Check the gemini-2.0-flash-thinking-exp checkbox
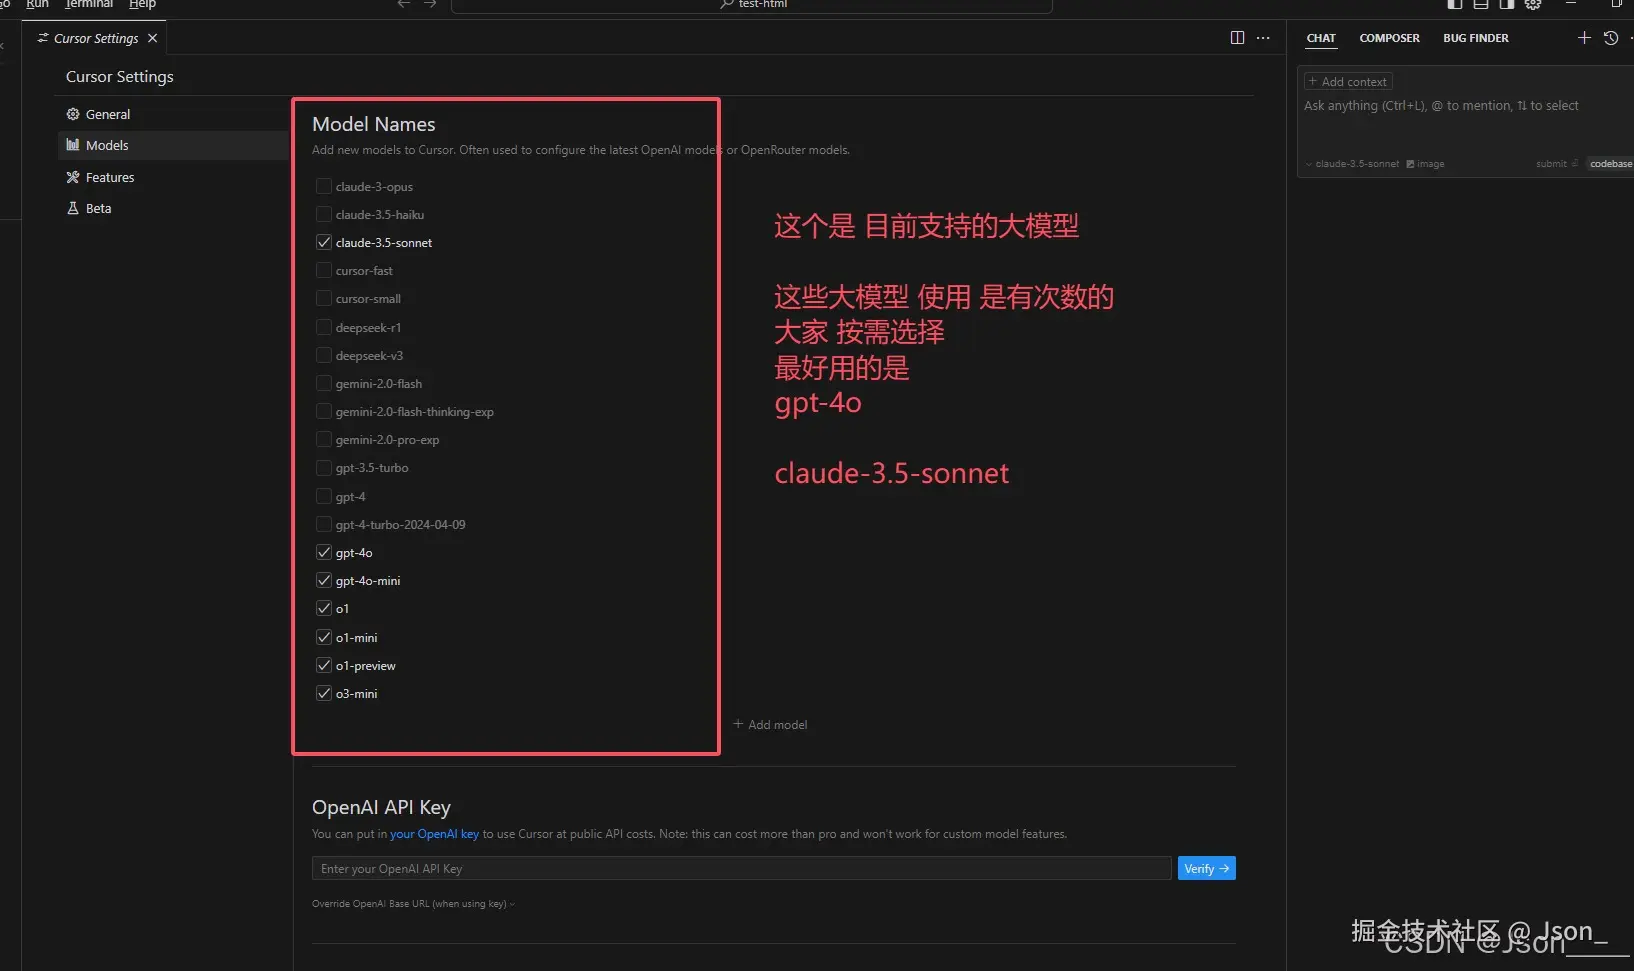1634x971 pixels. click(x=324, y=411)
